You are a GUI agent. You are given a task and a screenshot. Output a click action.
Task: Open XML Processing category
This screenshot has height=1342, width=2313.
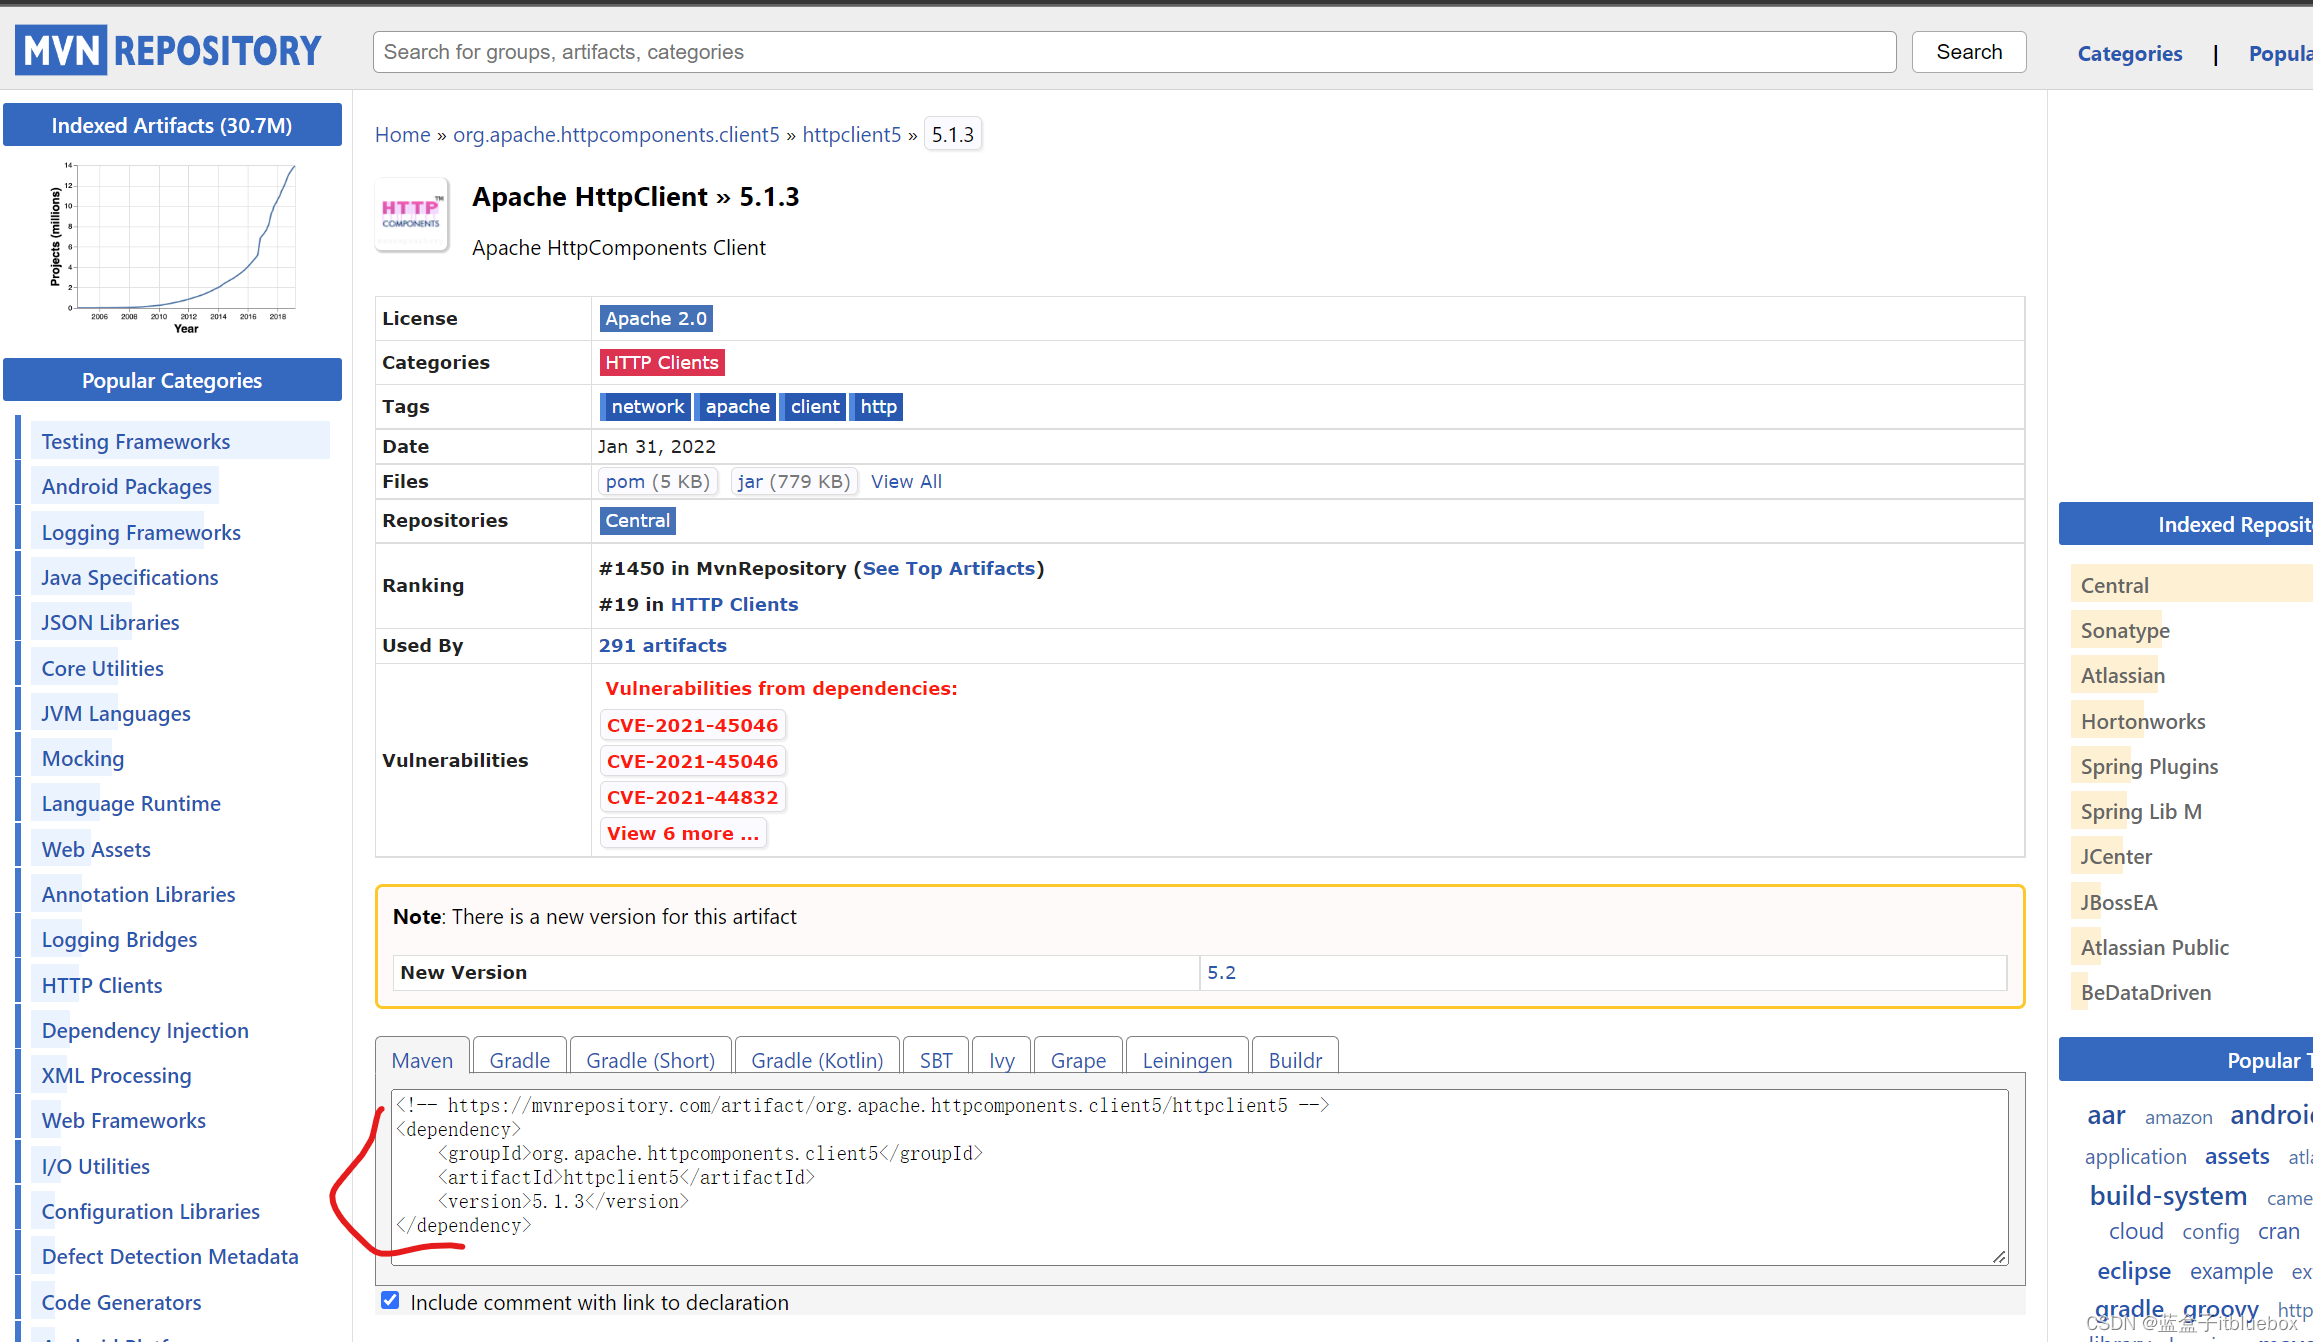[116, 1075]
